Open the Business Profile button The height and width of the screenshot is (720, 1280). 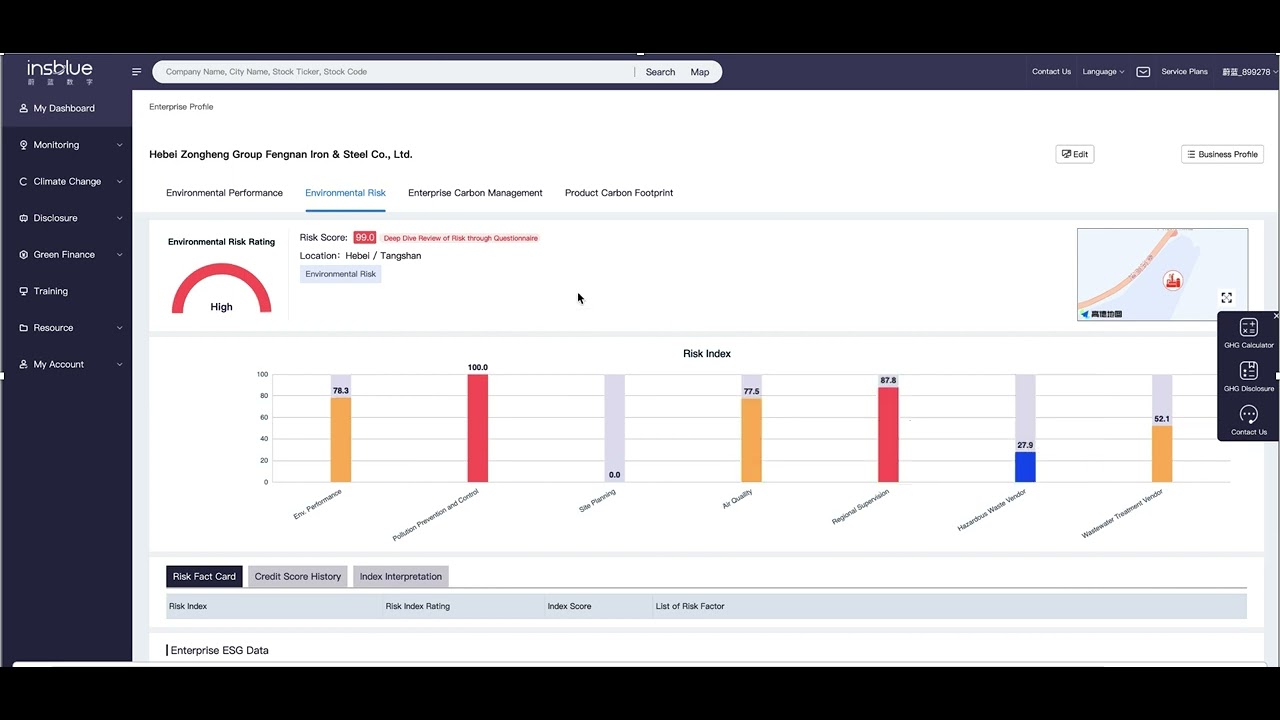pos(1222,154)
